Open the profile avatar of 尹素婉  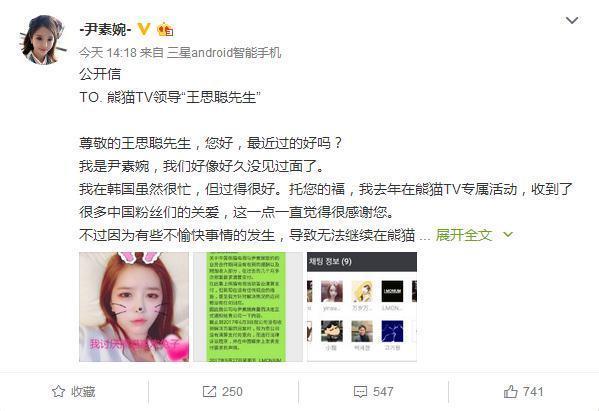coord(42,40)
